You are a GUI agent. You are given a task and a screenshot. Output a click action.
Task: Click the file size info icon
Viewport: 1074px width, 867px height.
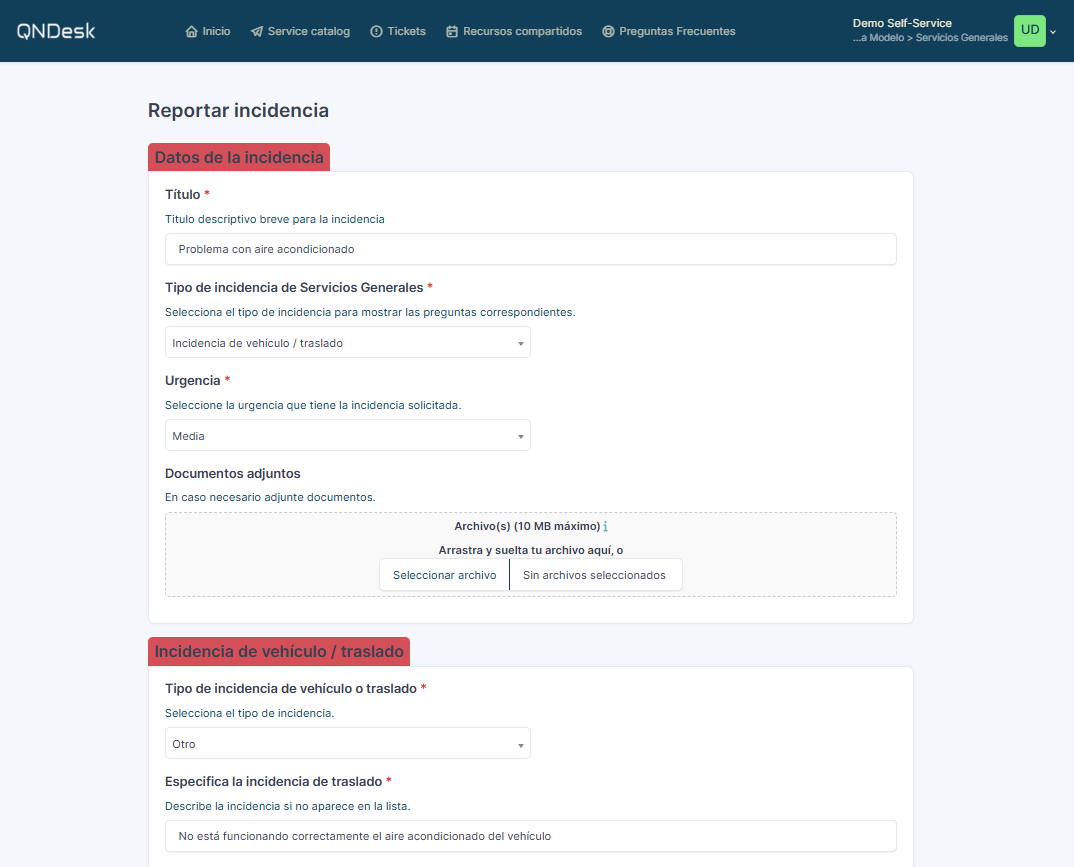click(x=605, y=526)
